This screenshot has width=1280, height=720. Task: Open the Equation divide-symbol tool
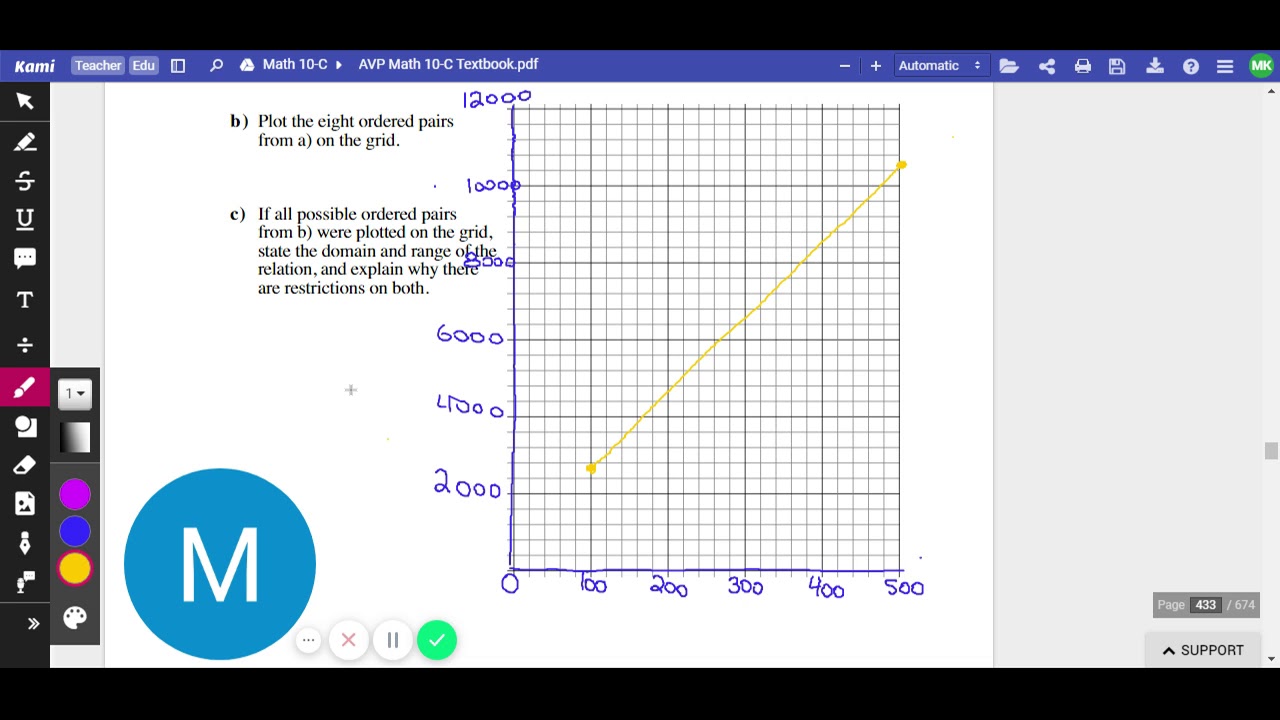(x=25, y=345)
